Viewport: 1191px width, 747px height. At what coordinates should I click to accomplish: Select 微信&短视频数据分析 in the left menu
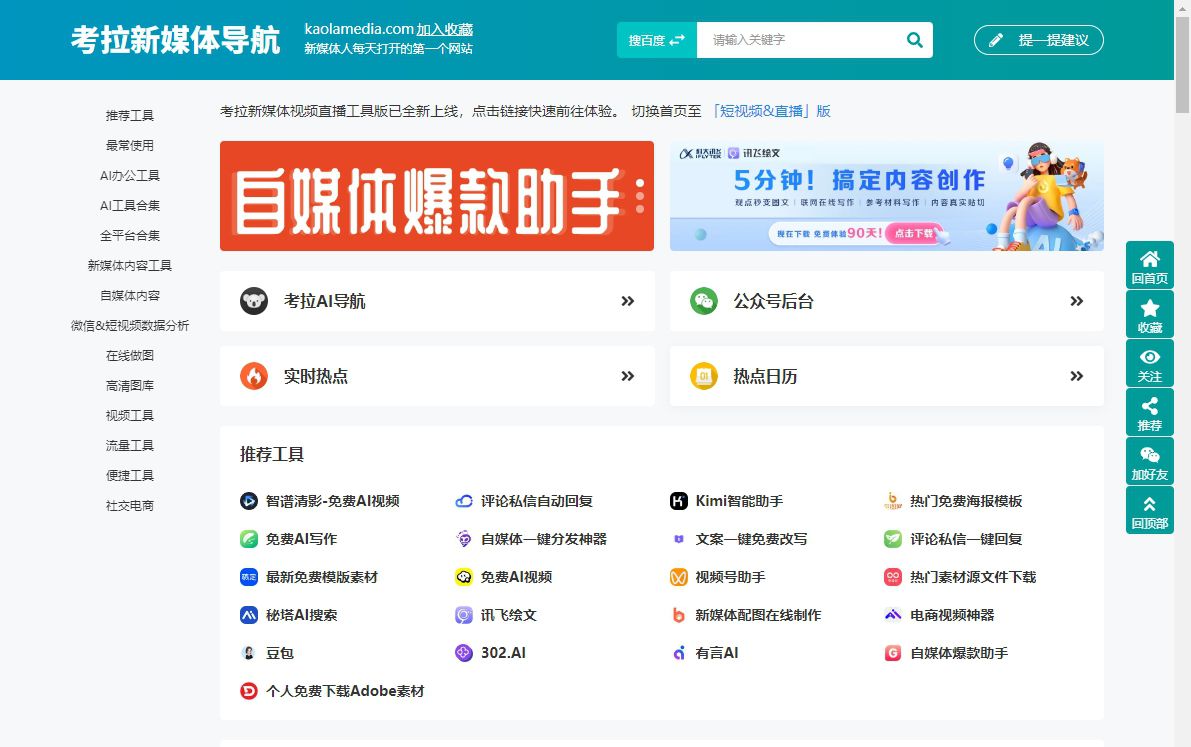[x=130, y=325]
